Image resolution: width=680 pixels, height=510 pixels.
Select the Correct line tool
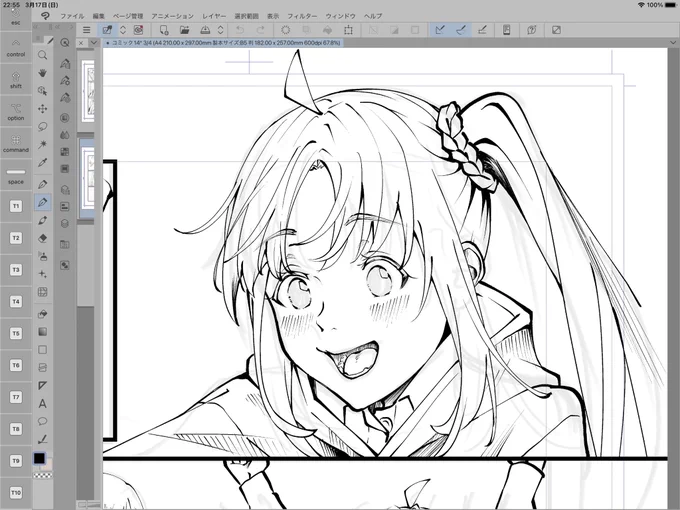pyautogui.click(x=42, y=439)
